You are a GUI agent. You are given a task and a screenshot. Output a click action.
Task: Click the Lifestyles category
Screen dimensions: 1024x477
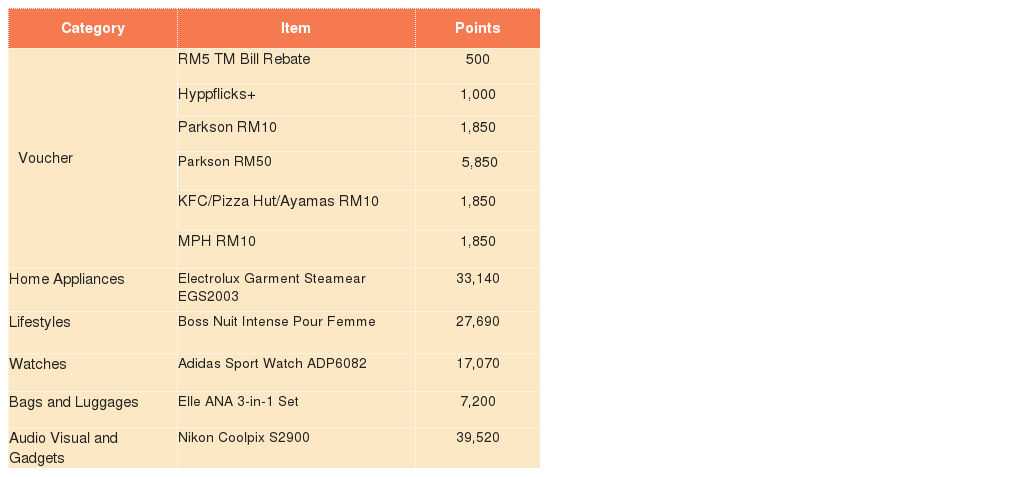[x=40, y=323]
